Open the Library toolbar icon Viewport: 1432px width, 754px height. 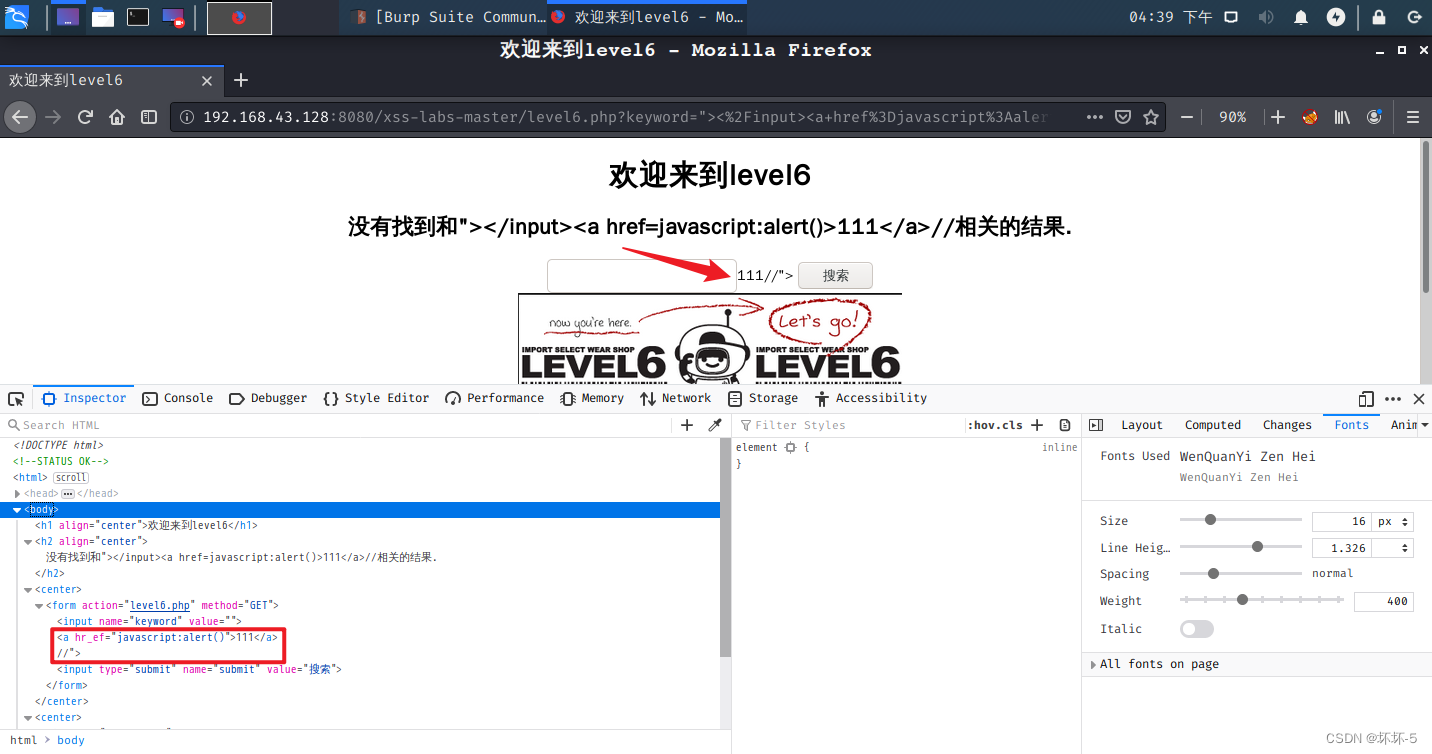point(1342,117)
